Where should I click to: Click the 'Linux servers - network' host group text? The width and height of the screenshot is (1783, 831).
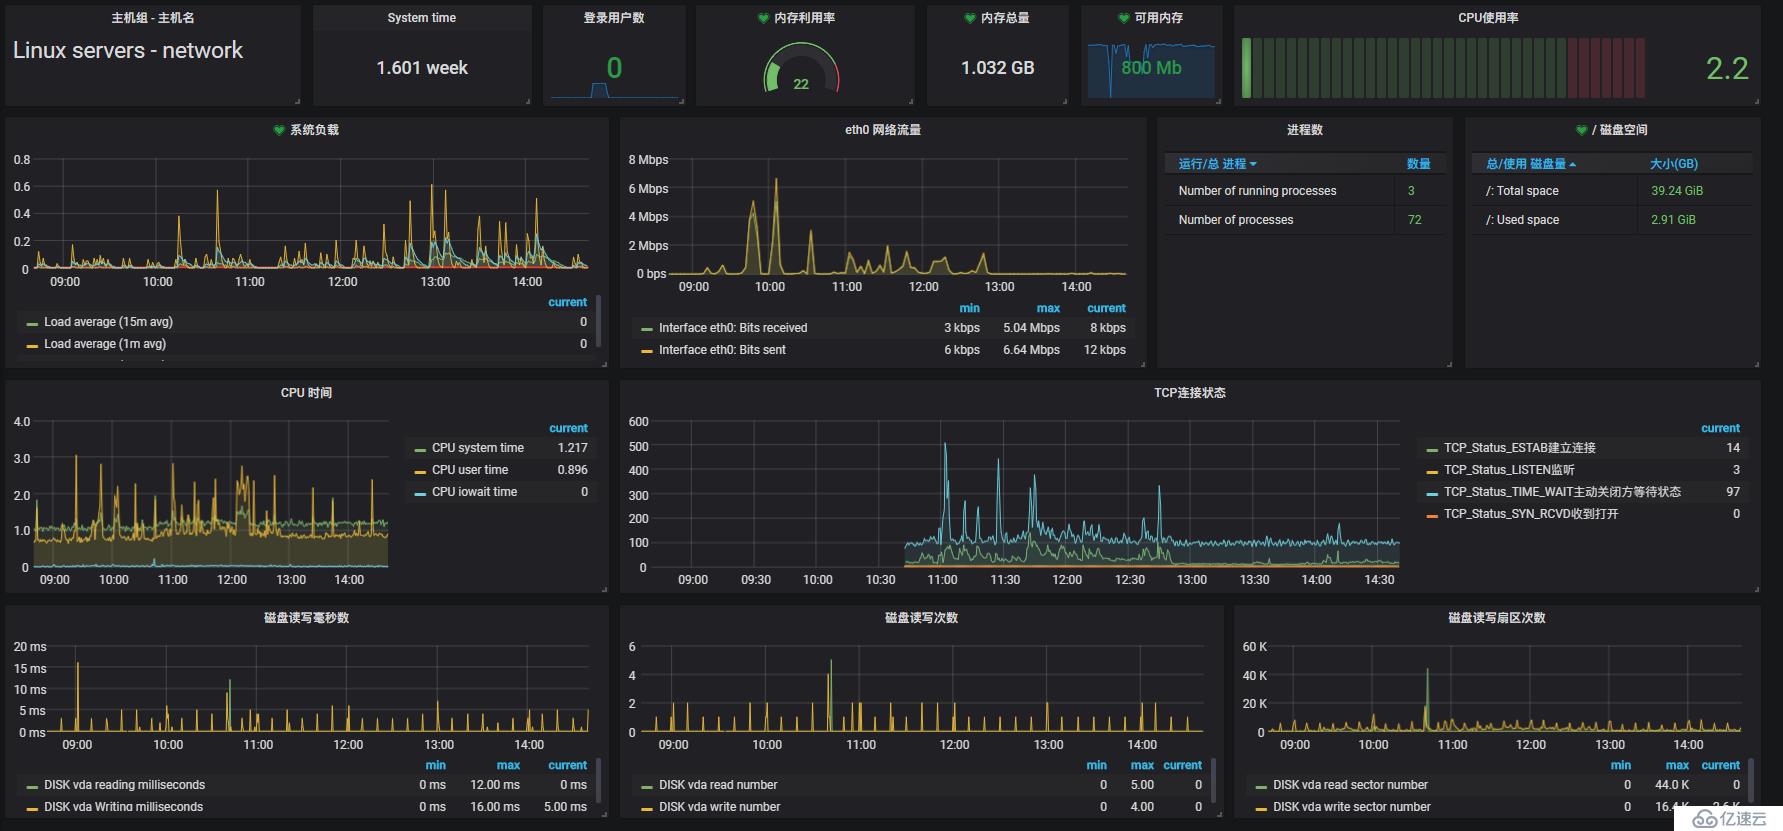[127, 50]
